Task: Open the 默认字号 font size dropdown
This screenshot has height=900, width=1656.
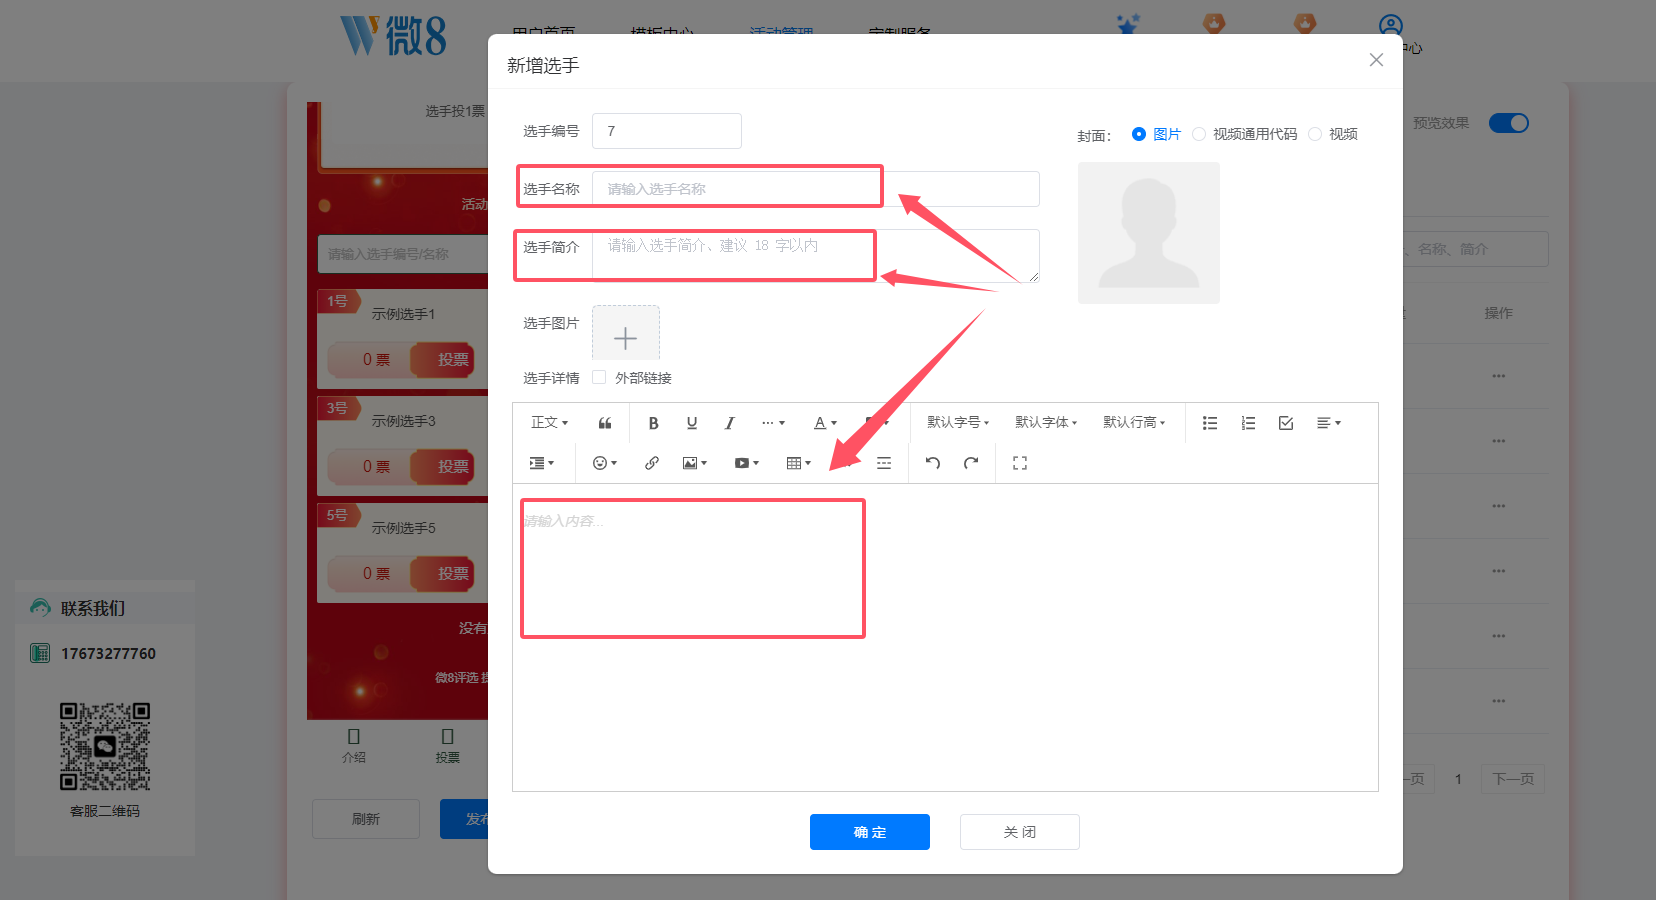Action: (958, 423)
